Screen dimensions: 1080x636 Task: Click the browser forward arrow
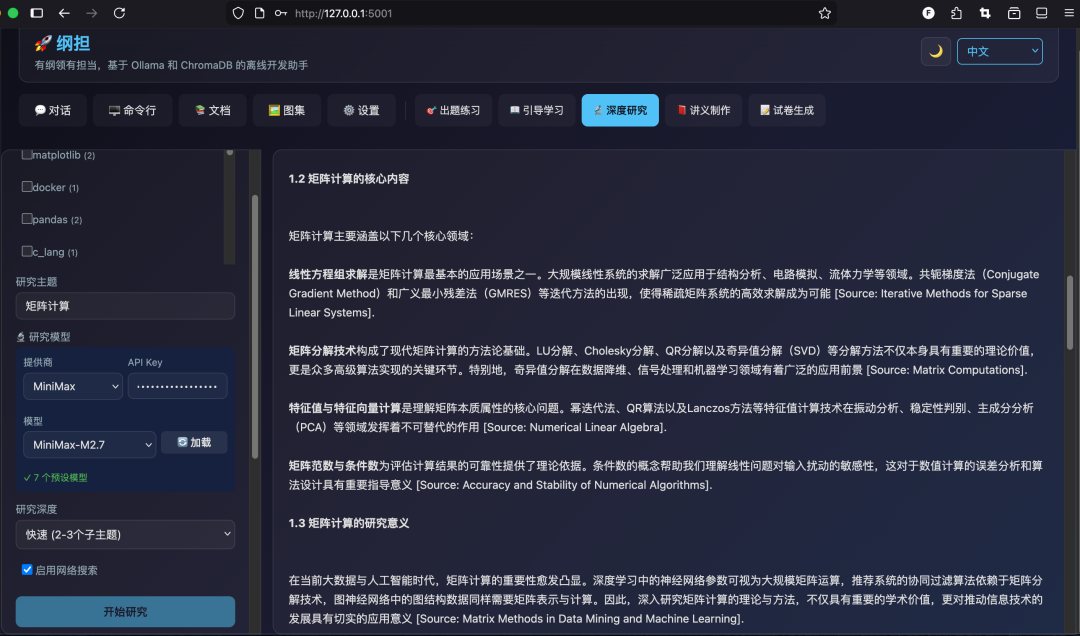[92, 13]
